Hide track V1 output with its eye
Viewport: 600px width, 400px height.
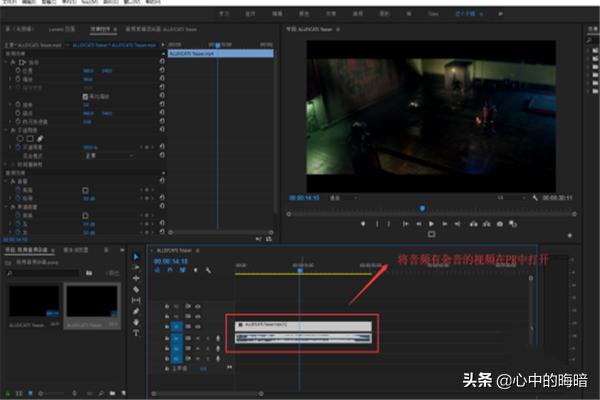pyautogui.click(x=198, y=327)
